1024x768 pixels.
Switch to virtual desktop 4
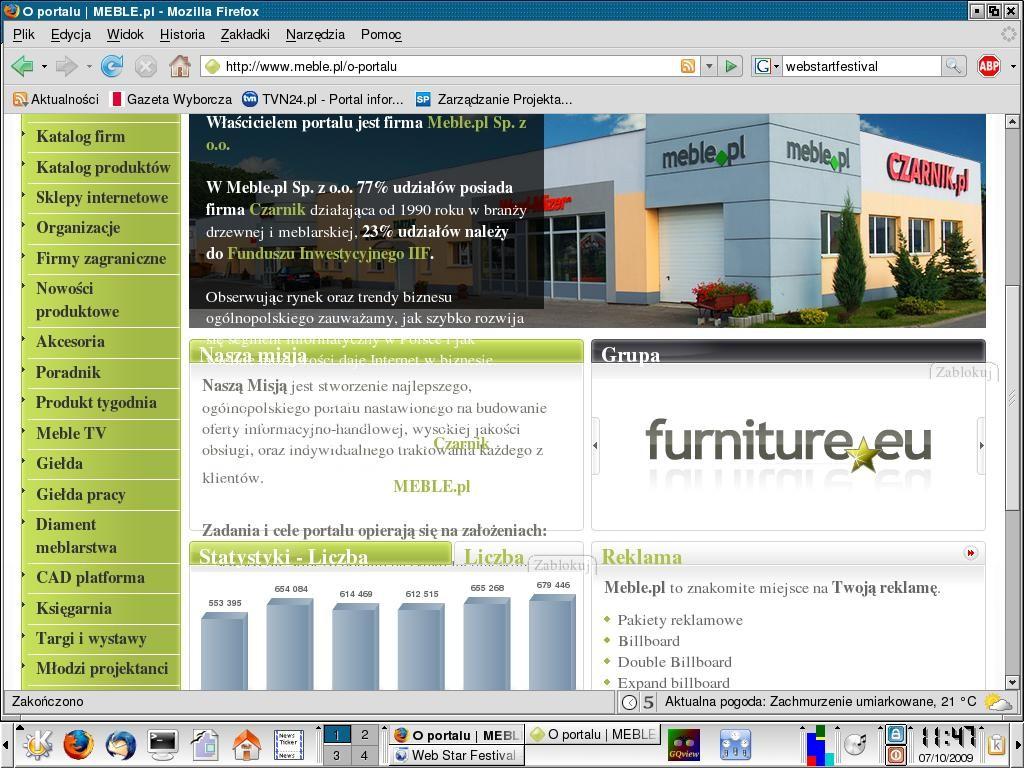click(364, 755)
